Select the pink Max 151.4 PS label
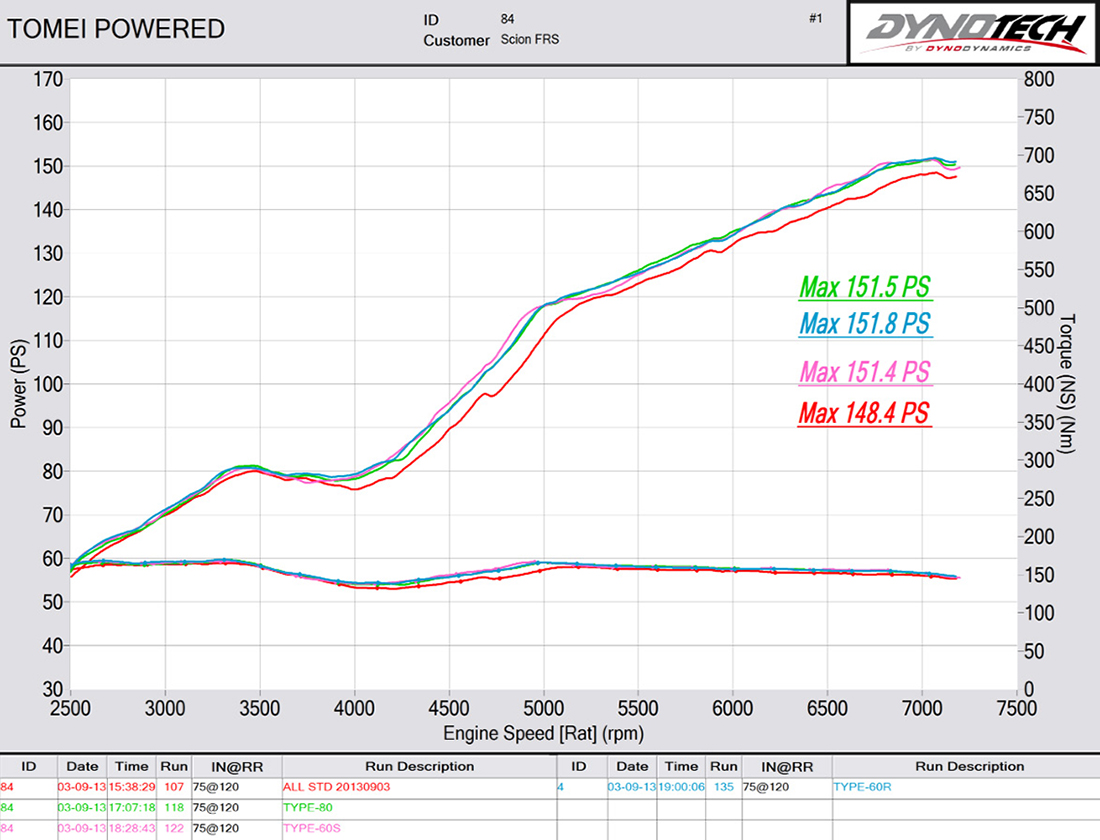This screenshot has width=1100, height=840. [865, 372]
